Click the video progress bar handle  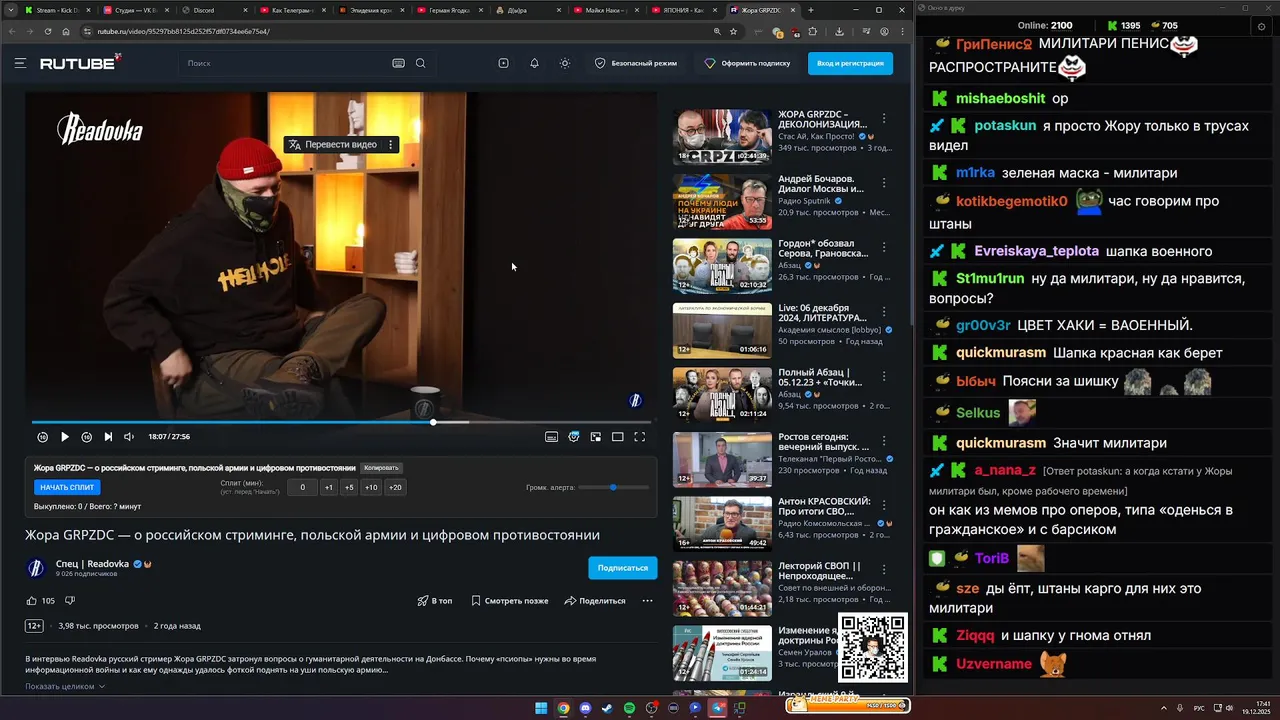(433, 422)
